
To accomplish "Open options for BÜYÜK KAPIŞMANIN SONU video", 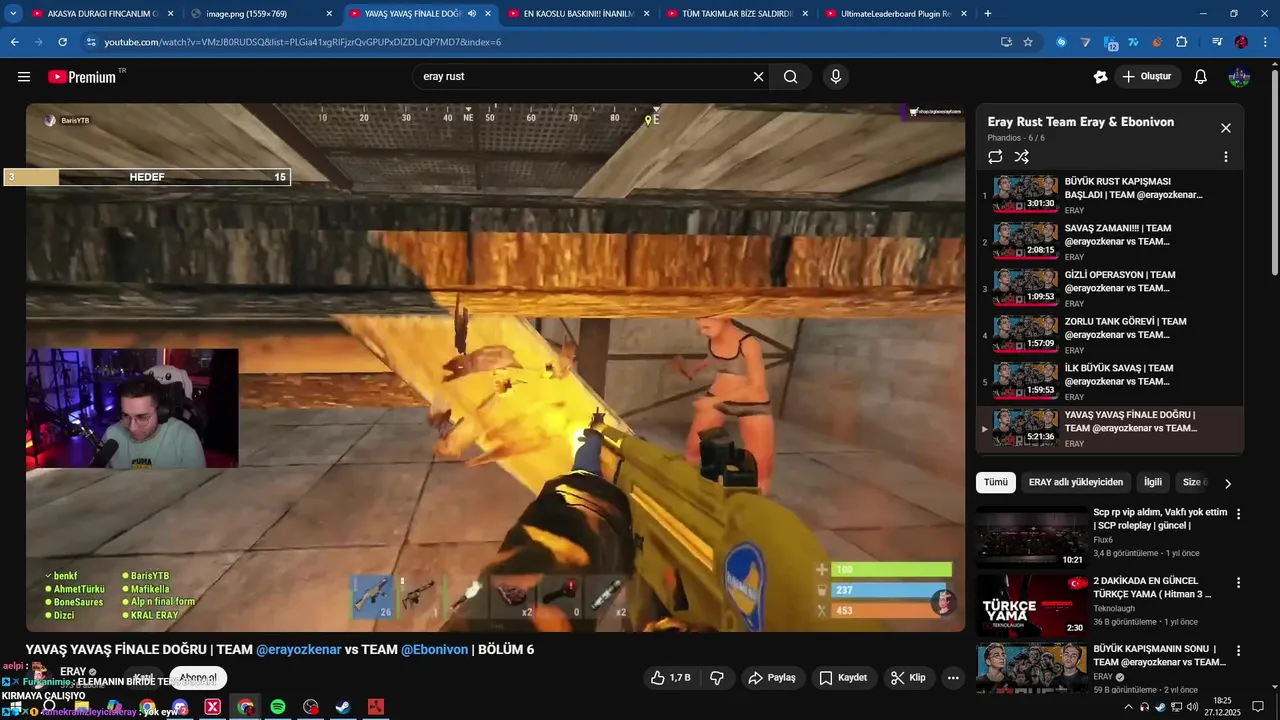I will [1238, 651].
